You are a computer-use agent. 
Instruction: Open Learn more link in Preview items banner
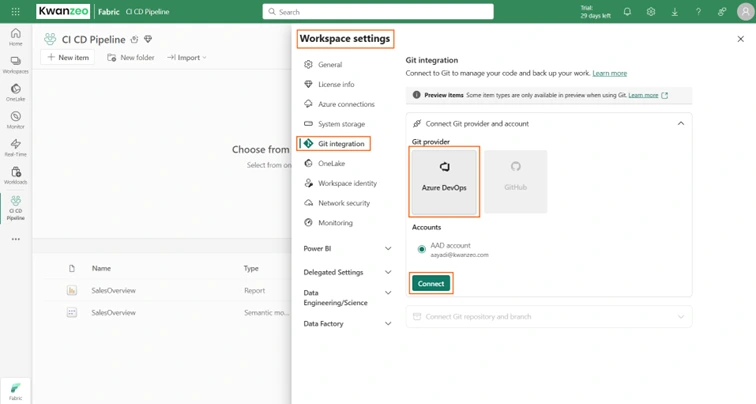click(643, 95)
